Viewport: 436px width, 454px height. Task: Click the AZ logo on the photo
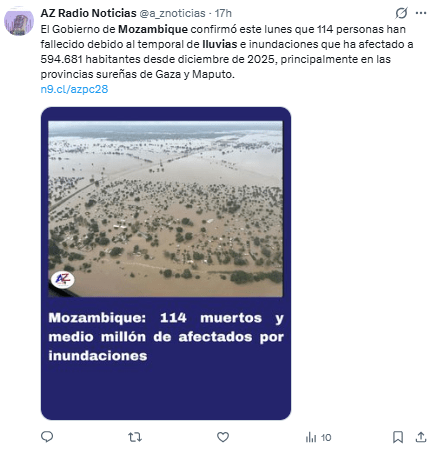pos(63,279)
